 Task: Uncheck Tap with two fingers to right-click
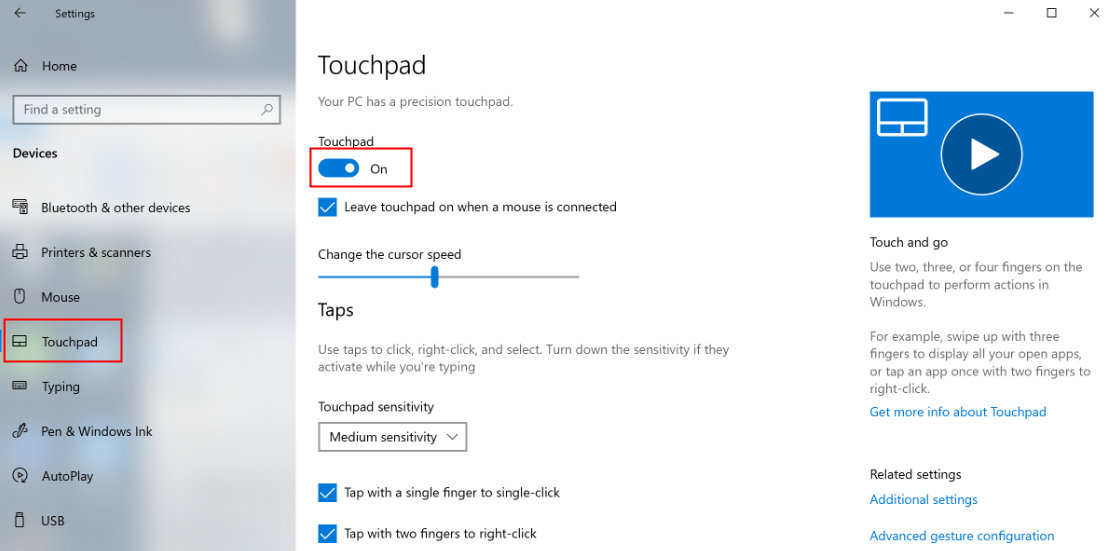327,534
